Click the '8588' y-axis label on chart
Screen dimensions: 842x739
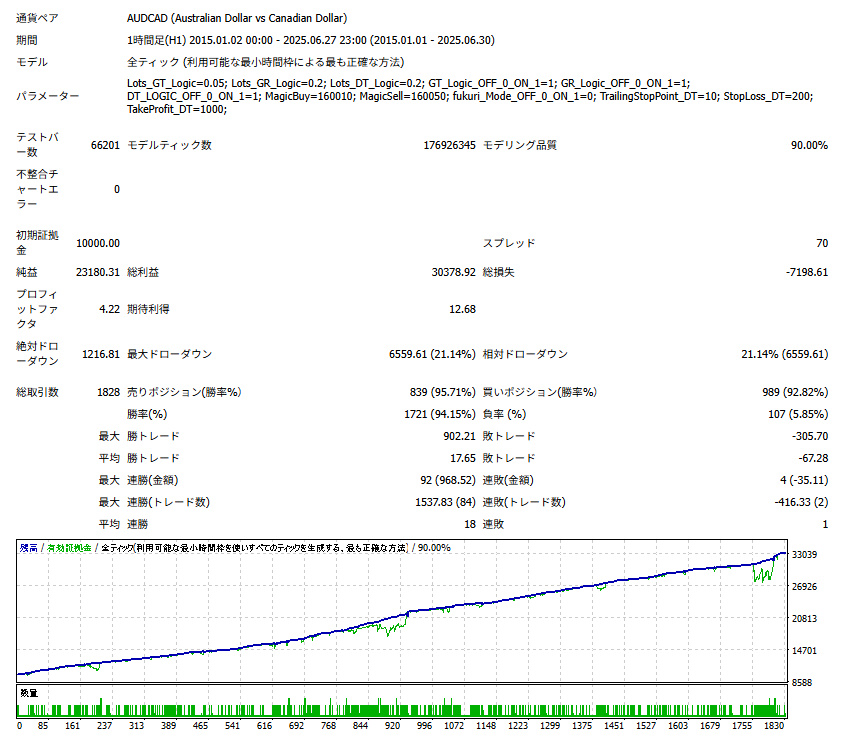click(x=802, y=683)
